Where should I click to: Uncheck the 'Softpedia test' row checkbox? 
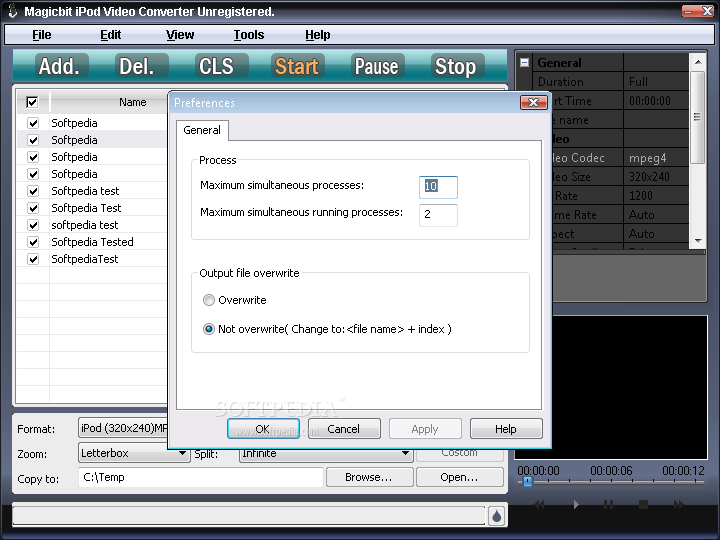[x=33, y=191]
